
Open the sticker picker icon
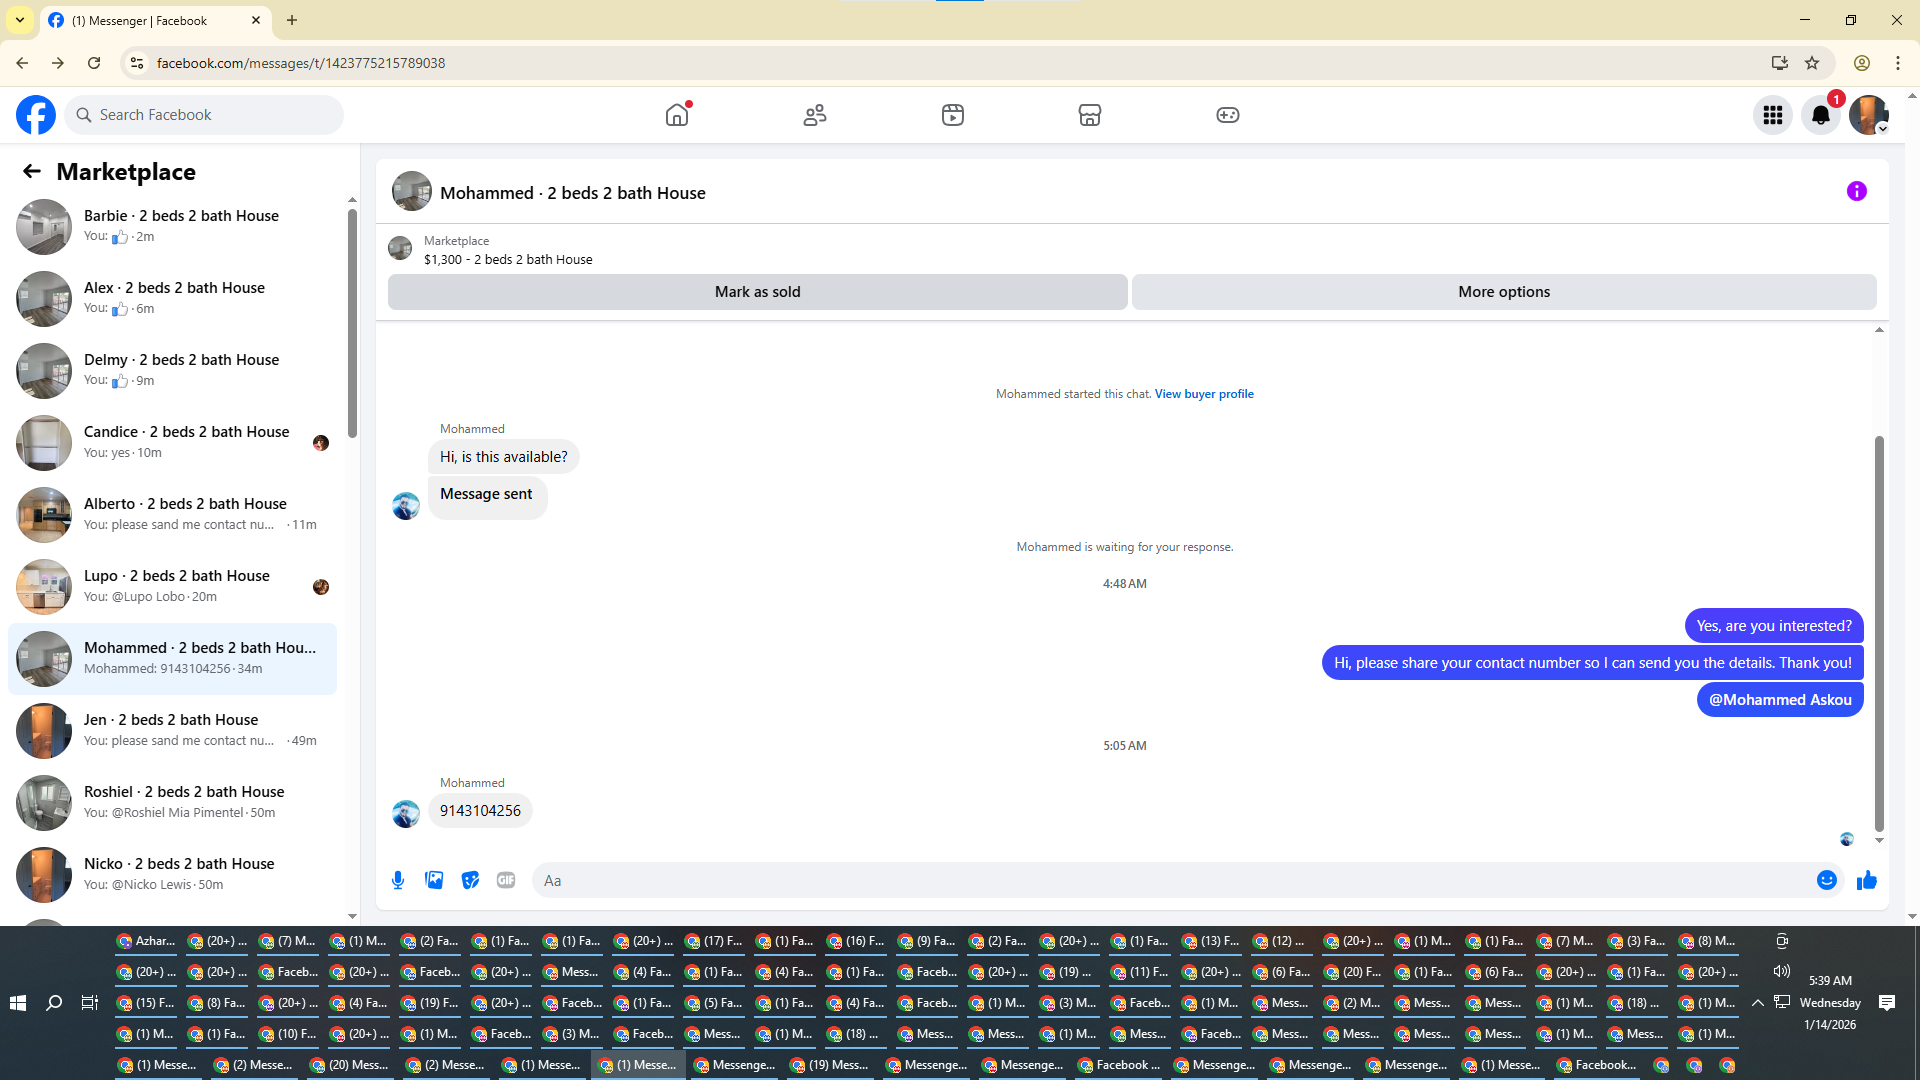point(470,880)
